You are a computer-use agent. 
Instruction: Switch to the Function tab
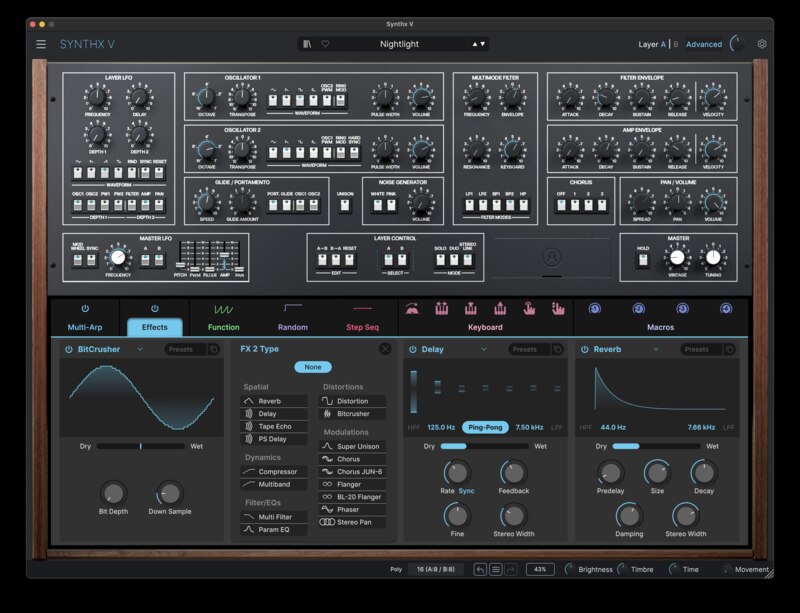point(223,327)
